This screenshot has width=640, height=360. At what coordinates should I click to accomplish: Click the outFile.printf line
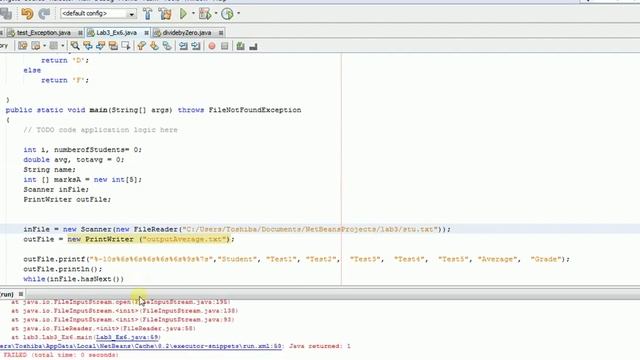pos(296,259)
